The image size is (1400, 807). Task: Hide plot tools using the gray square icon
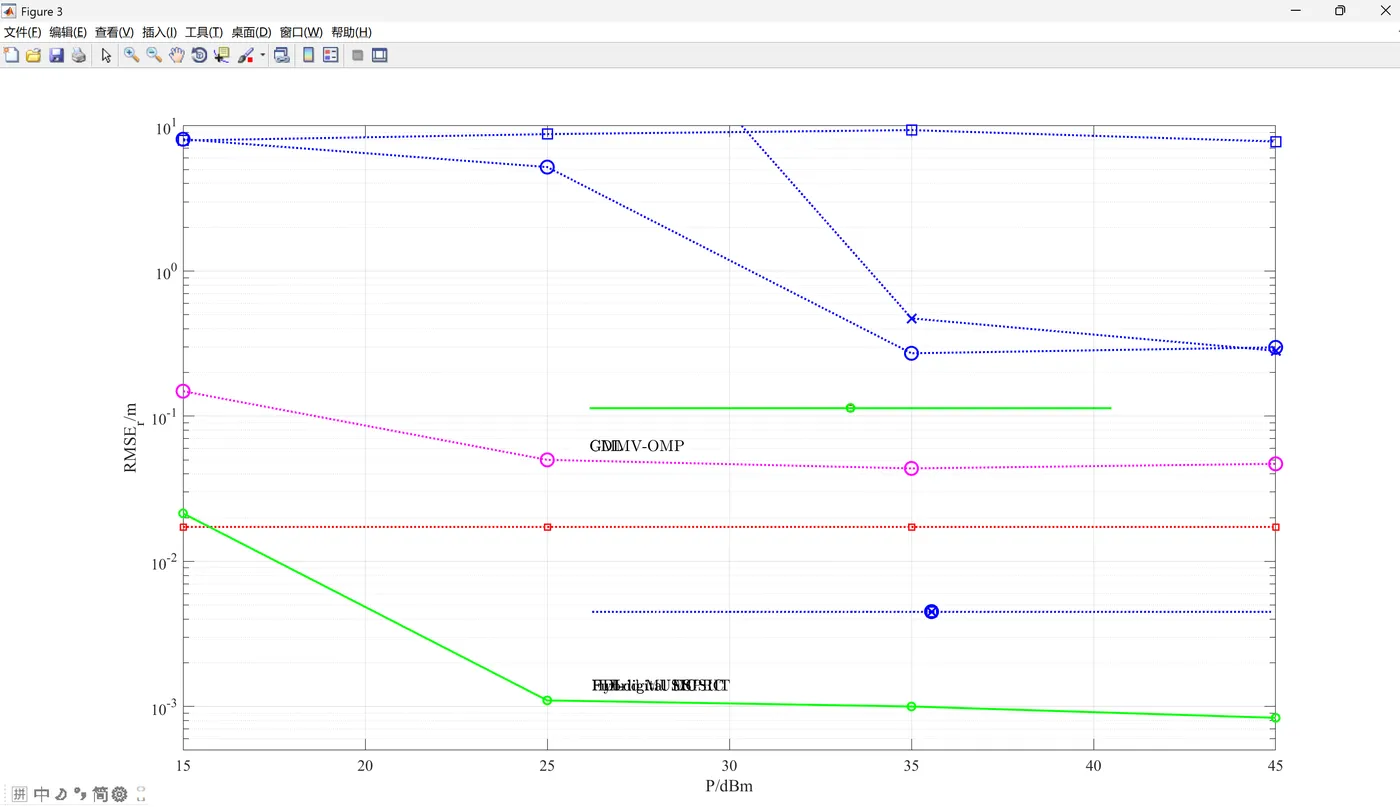coord(357,55)
